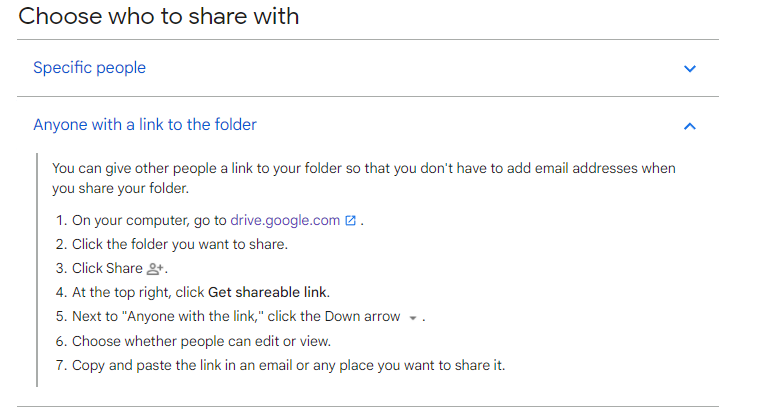The width and height of the screenshot is (758, 412).
Task: Collapse the Anyone with a link chevron
Action: pyautogui.click(x=690, y=126)
